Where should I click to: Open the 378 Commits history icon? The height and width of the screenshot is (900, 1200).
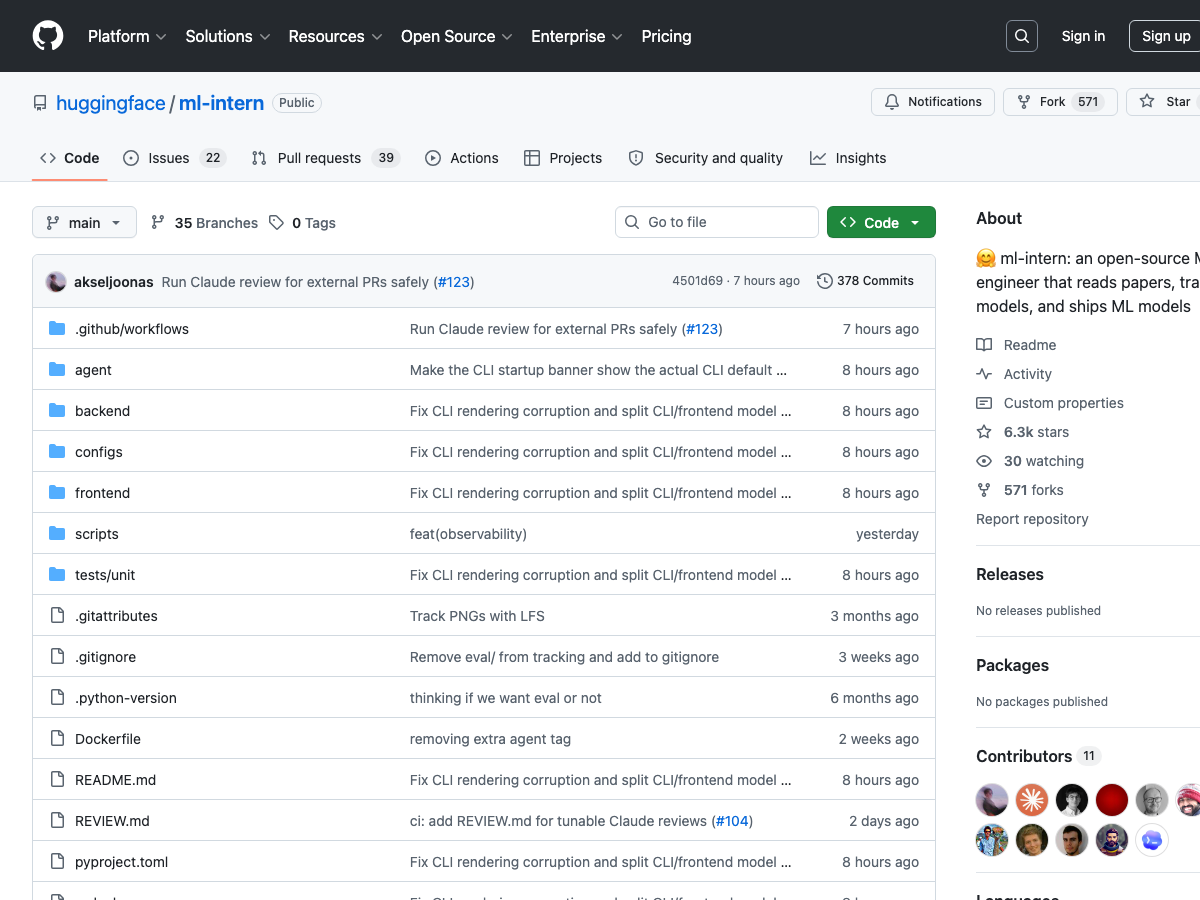tap(824, 281)
